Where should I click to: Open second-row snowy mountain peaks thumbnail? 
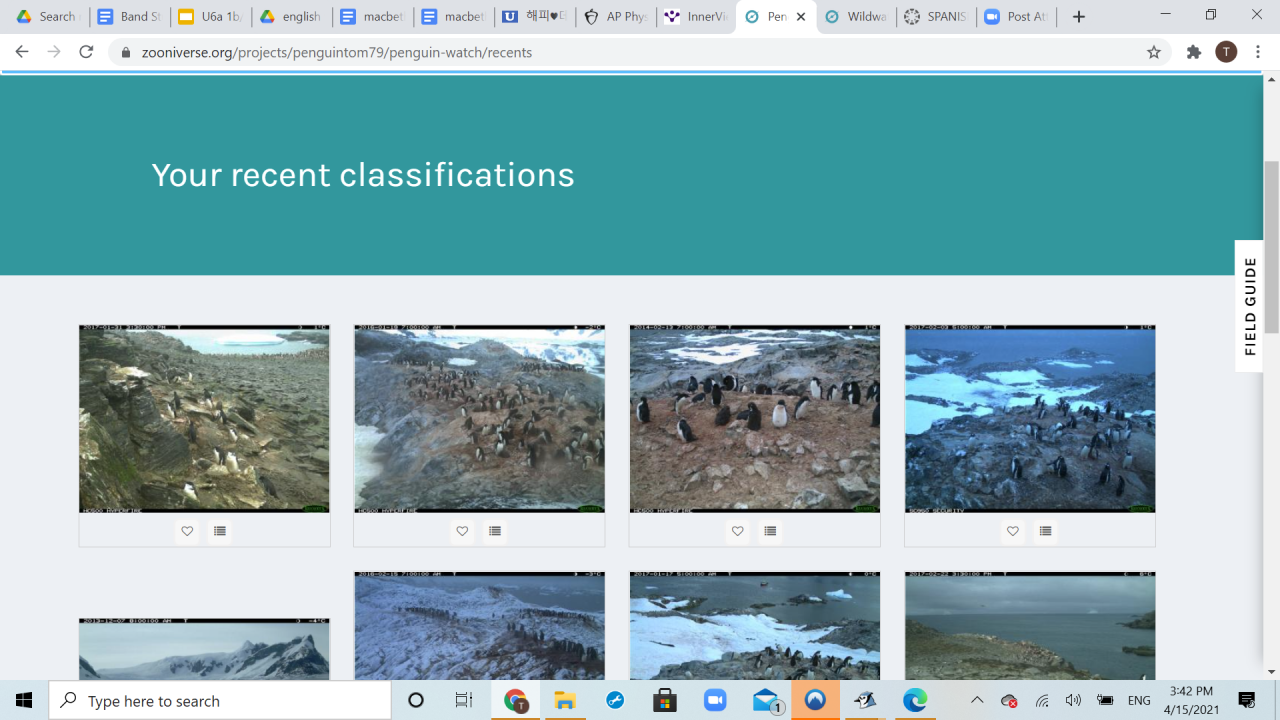[204, 649]
